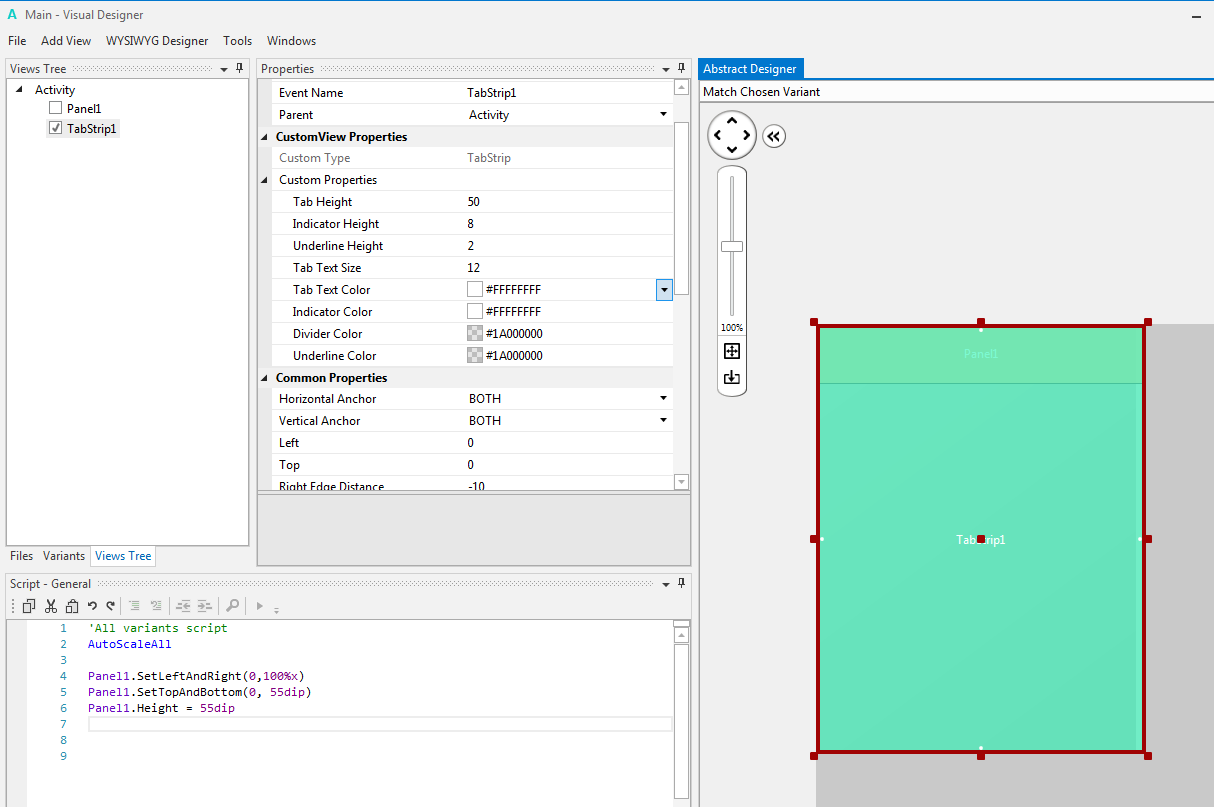Collapse the CustomView Properties section
Image resolution: width=1214 pixels, height=807 pixels.
[x=265, y=137]
